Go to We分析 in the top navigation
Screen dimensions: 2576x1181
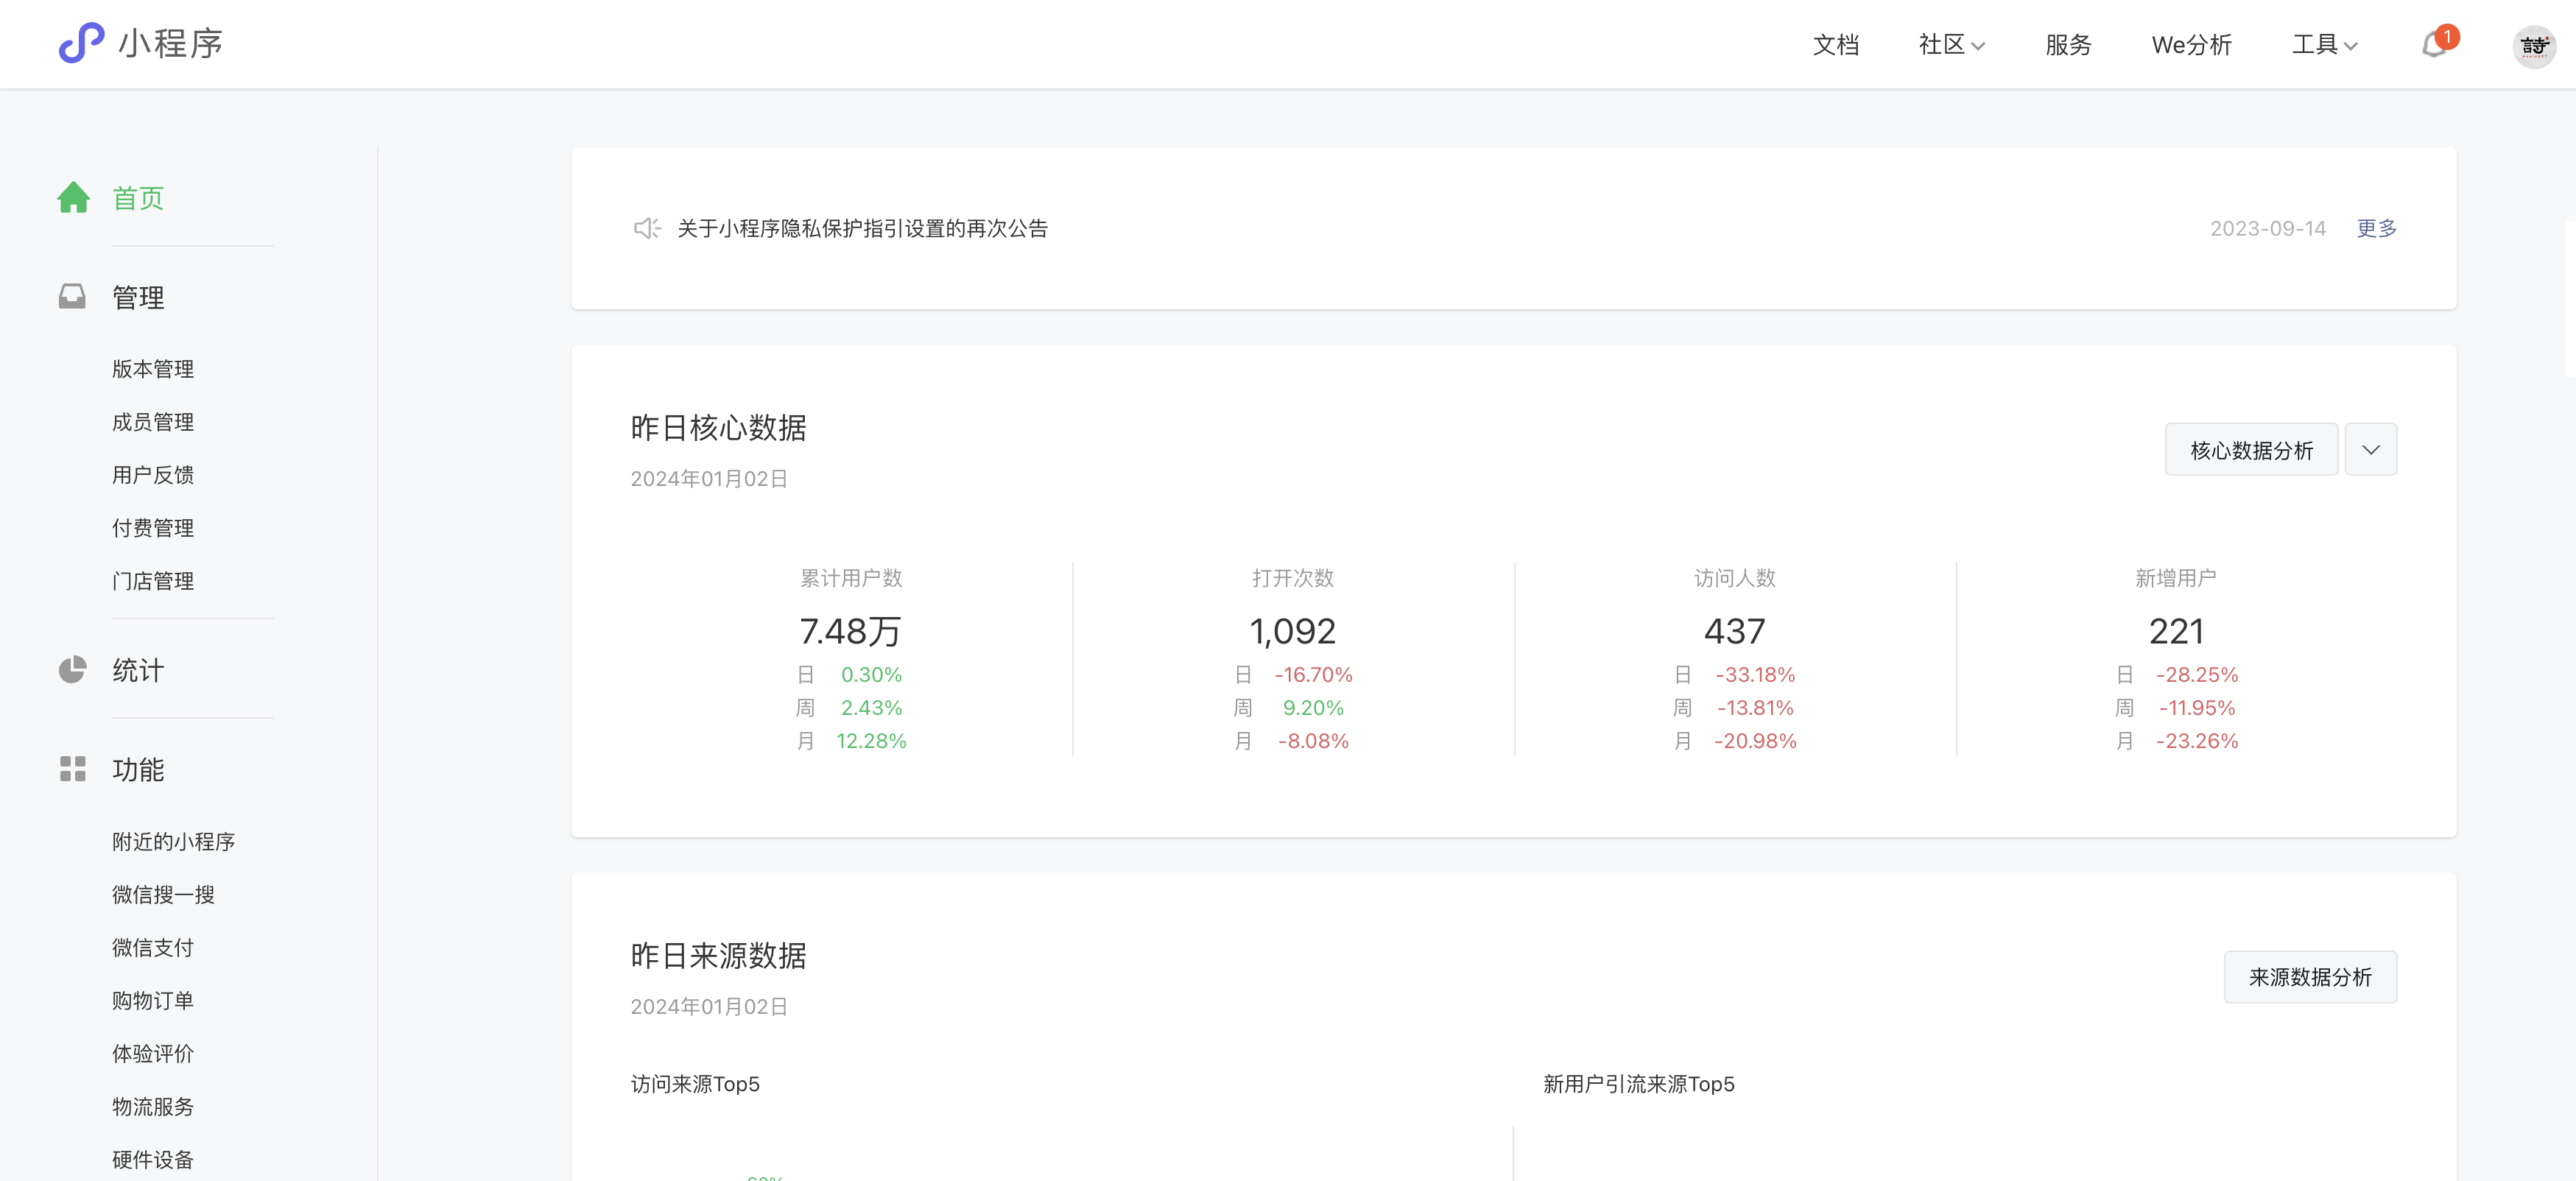click(x=2191, y=45)
